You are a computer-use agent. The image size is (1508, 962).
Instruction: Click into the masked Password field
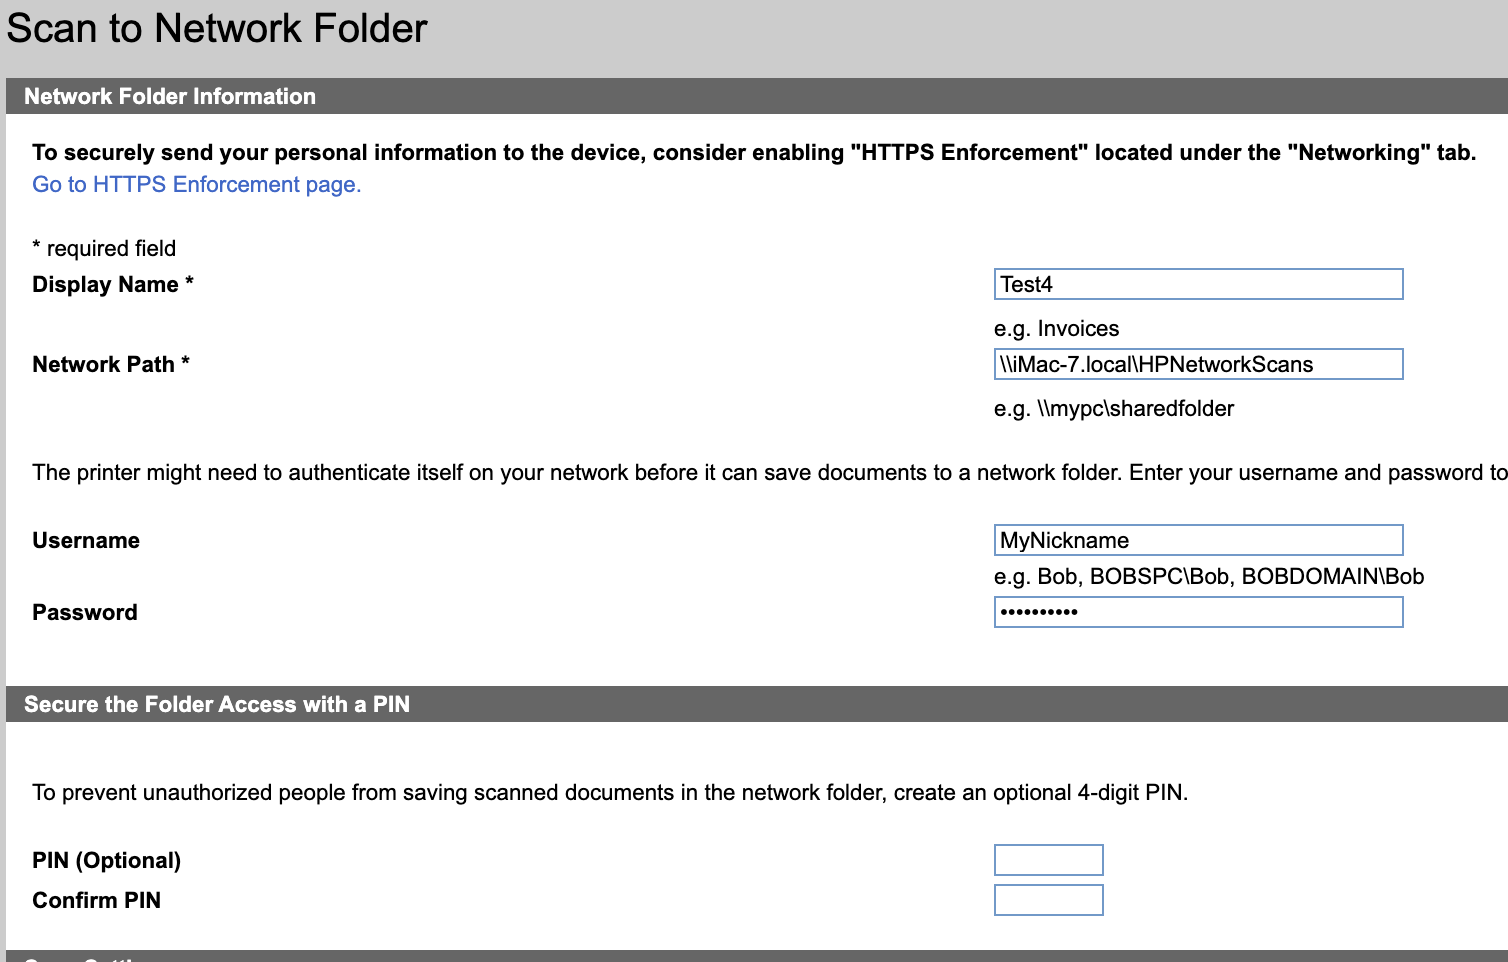point(1198,612)
